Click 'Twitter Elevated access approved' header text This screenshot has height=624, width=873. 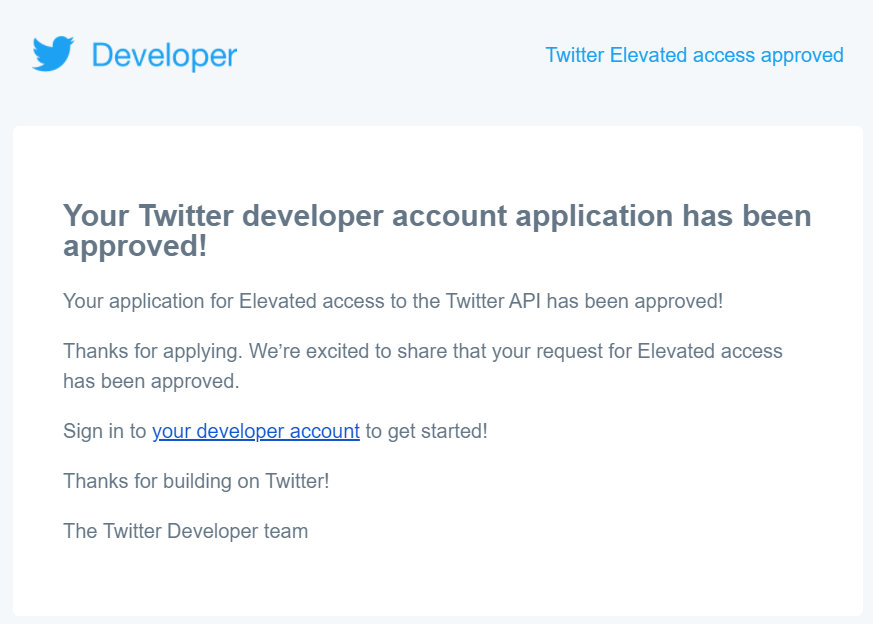(x=694, y=55)
